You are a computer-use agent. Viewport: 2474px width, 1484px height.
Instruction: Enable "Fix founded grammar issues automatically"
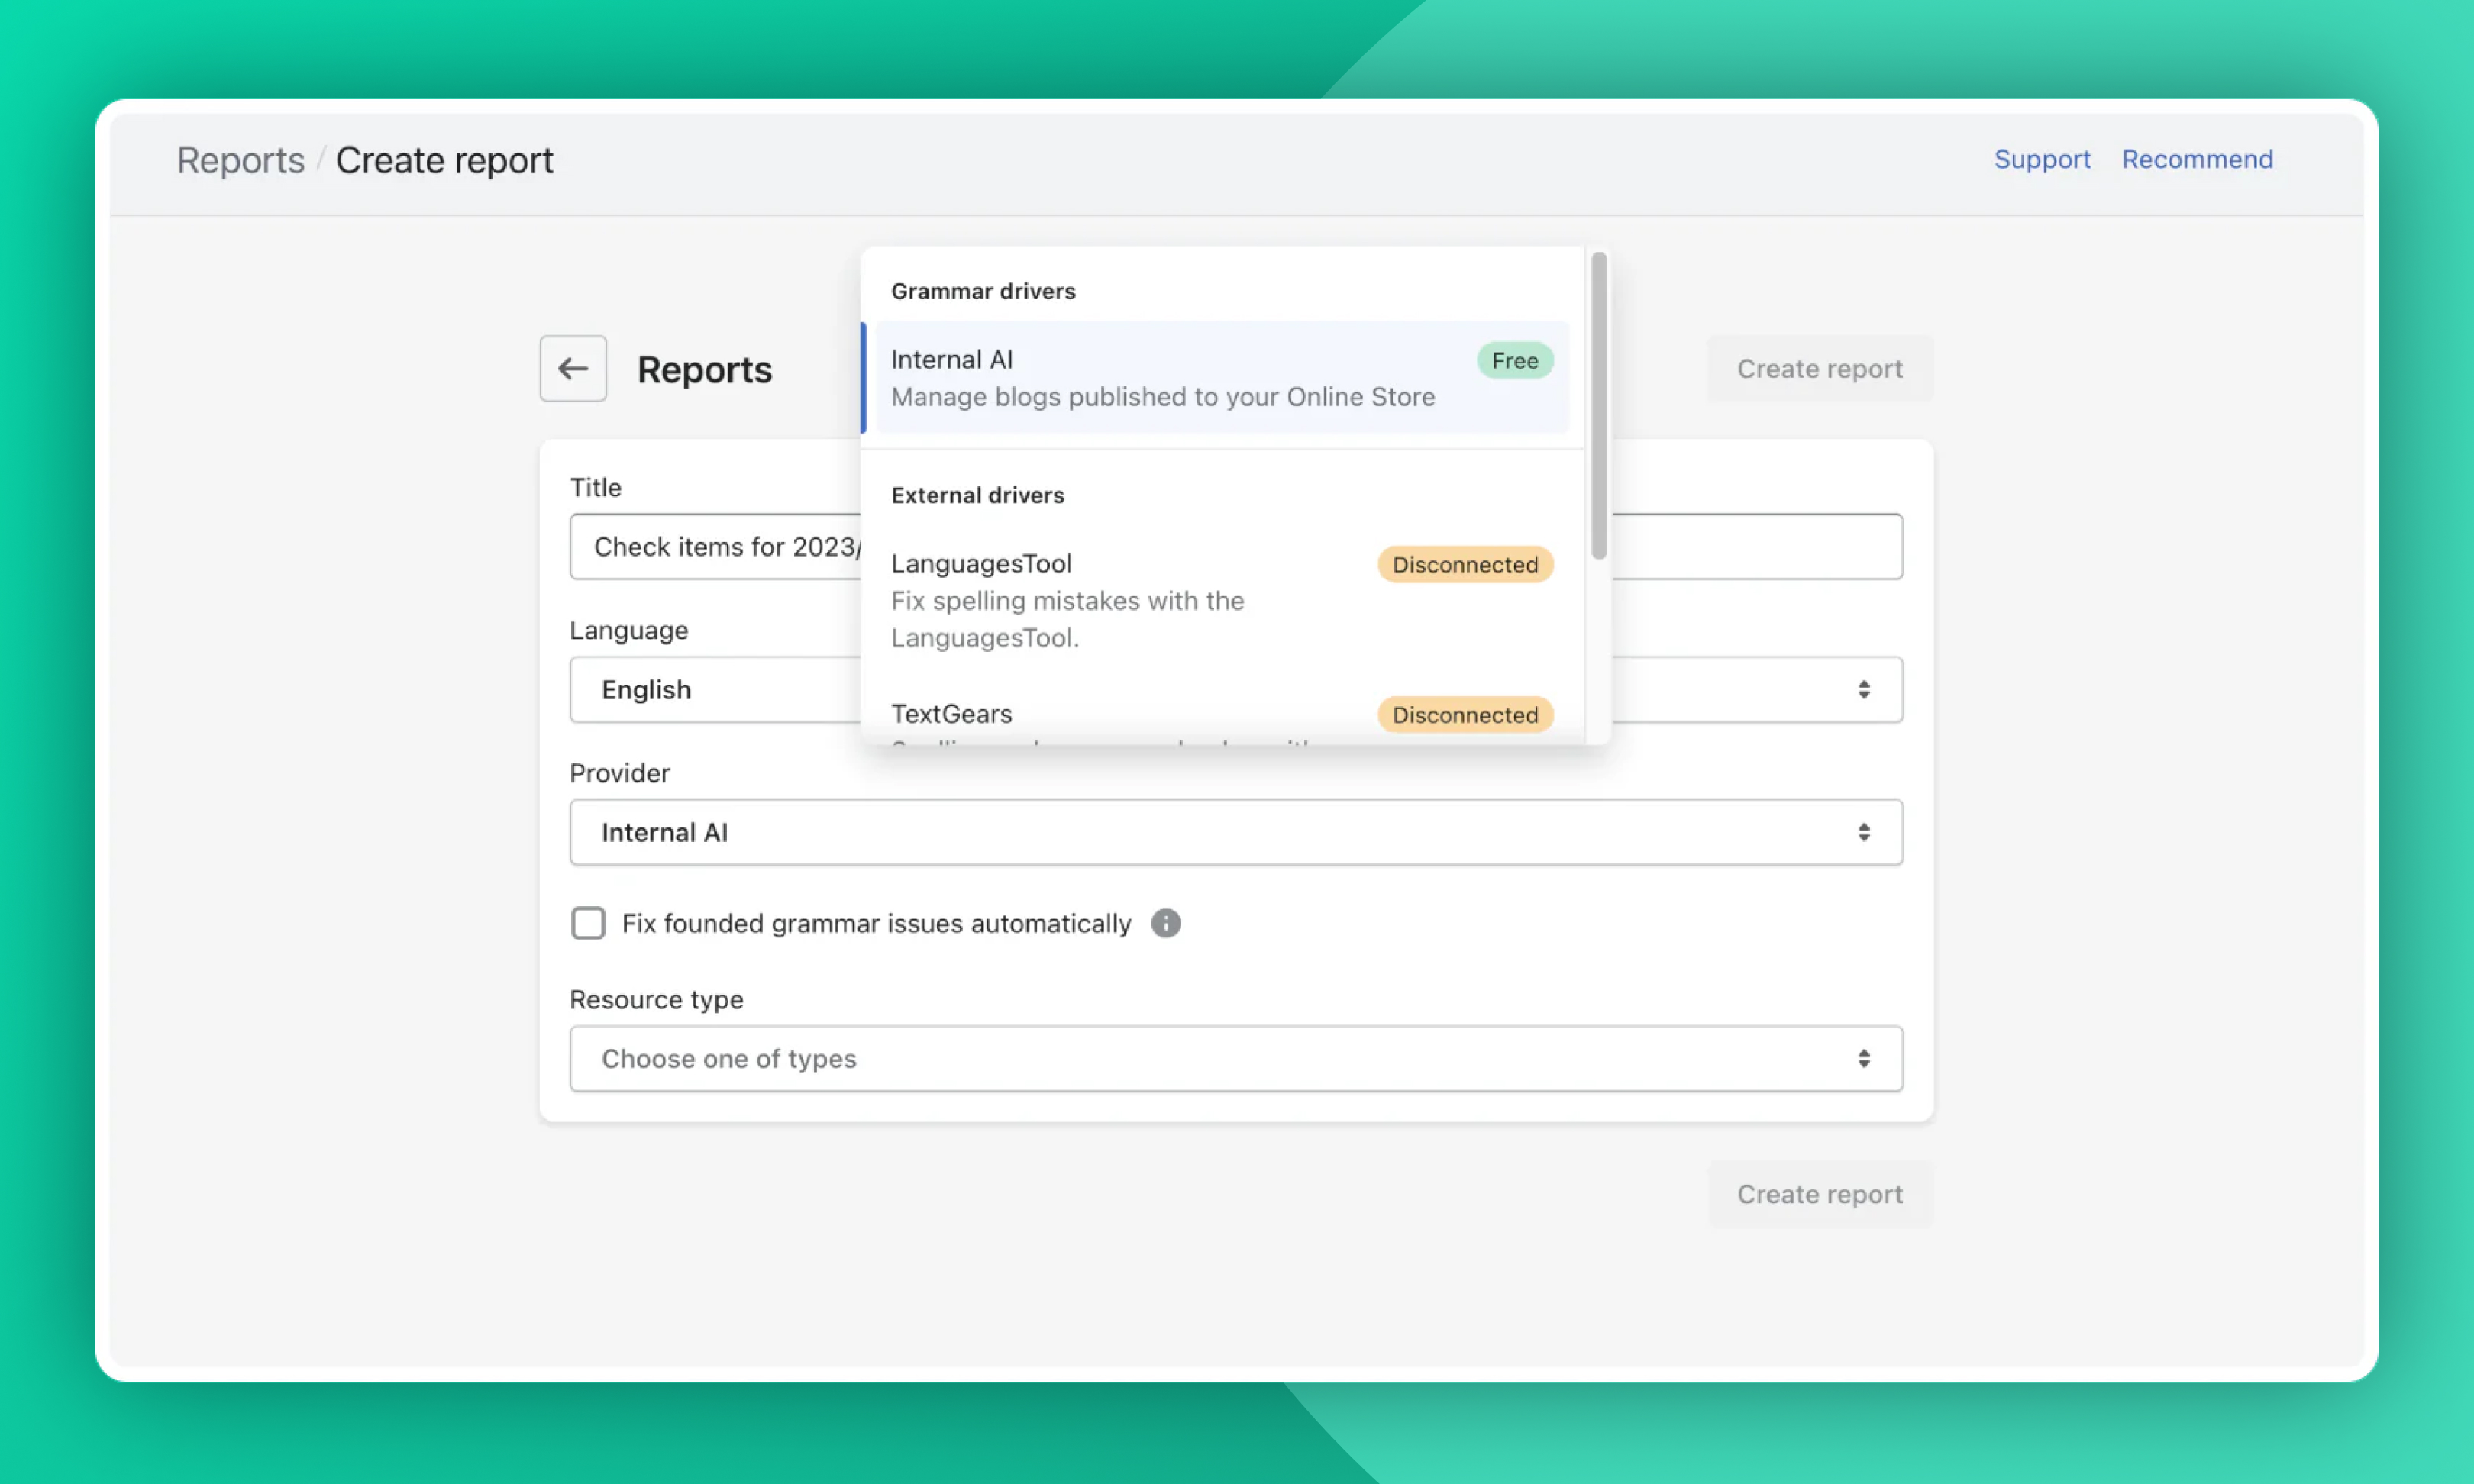pyautogui.click(x=588, y=923)
